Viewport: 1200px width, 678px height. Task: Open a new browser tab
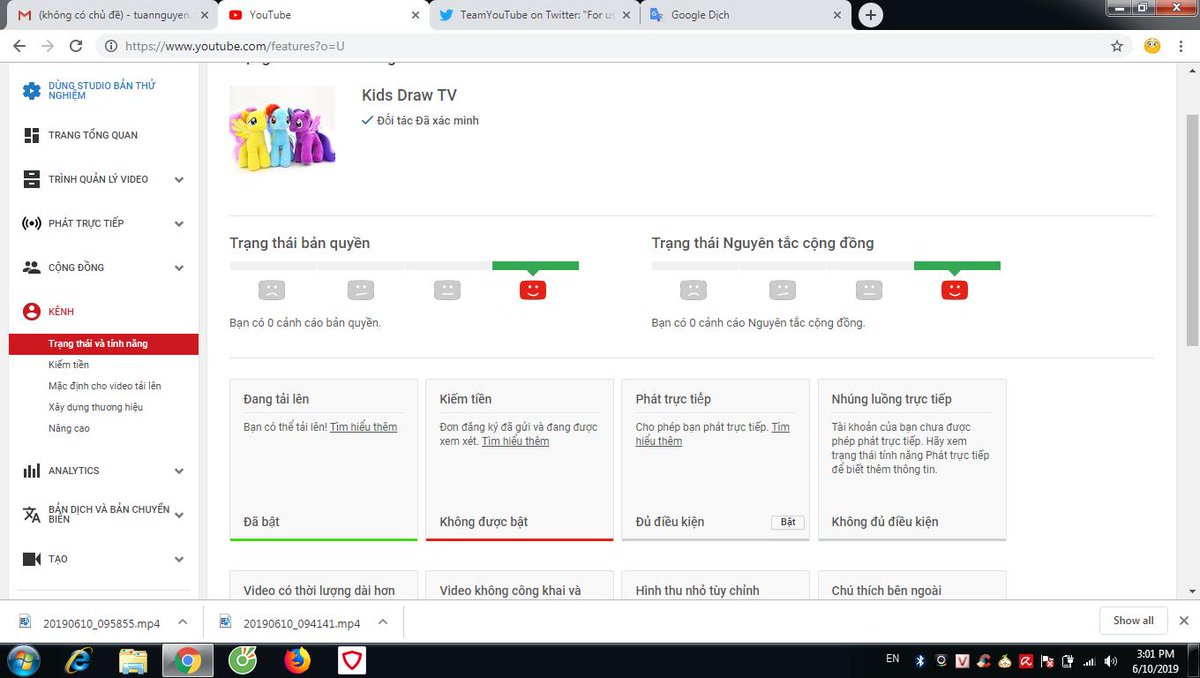(x=871, y=15)
